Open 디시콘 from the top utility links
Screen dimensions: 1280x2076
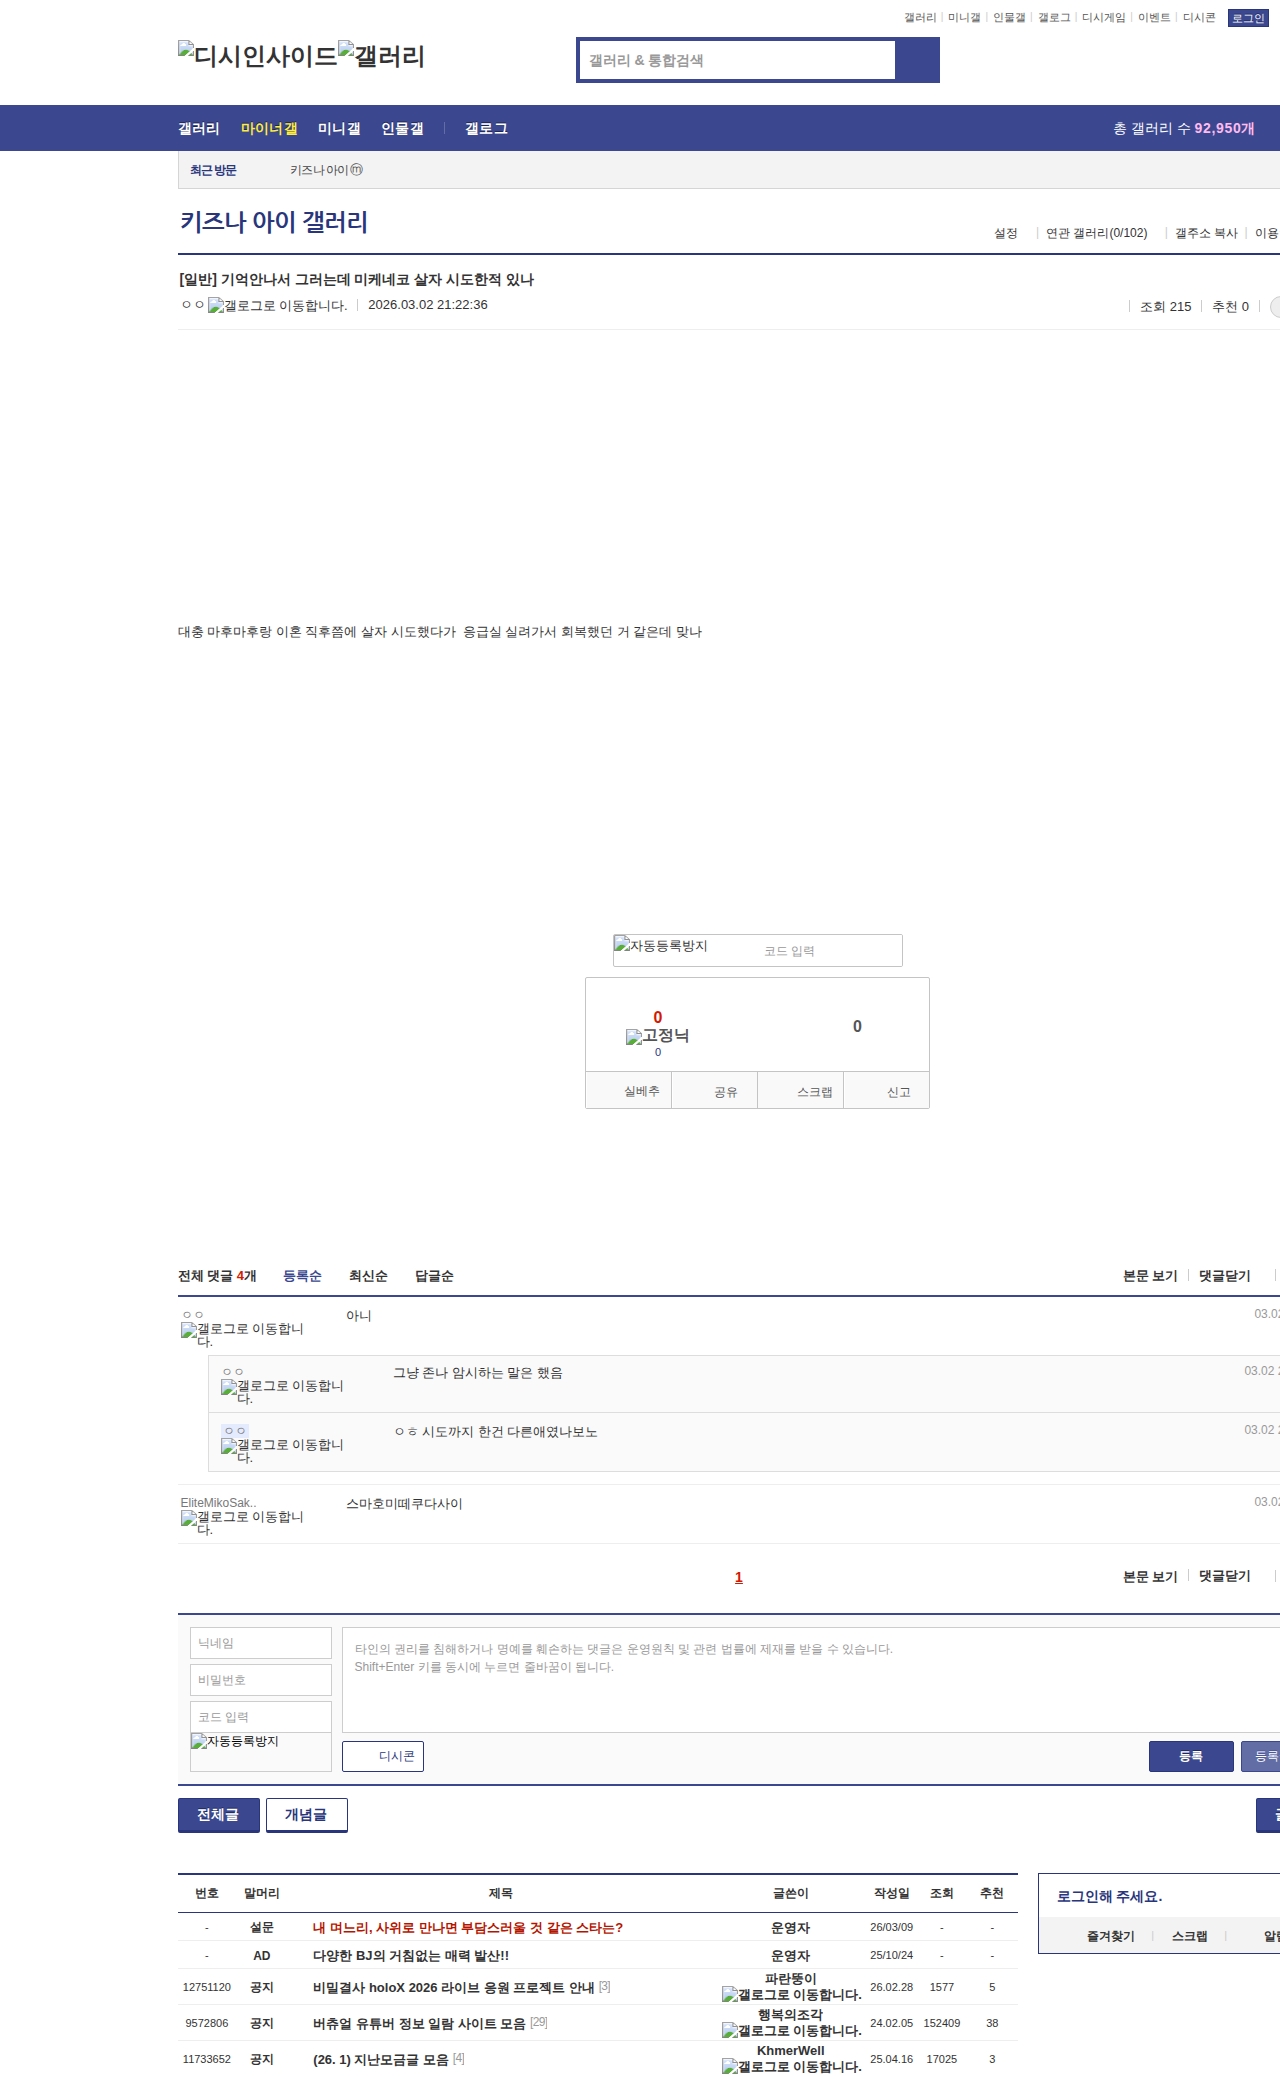1199,18
